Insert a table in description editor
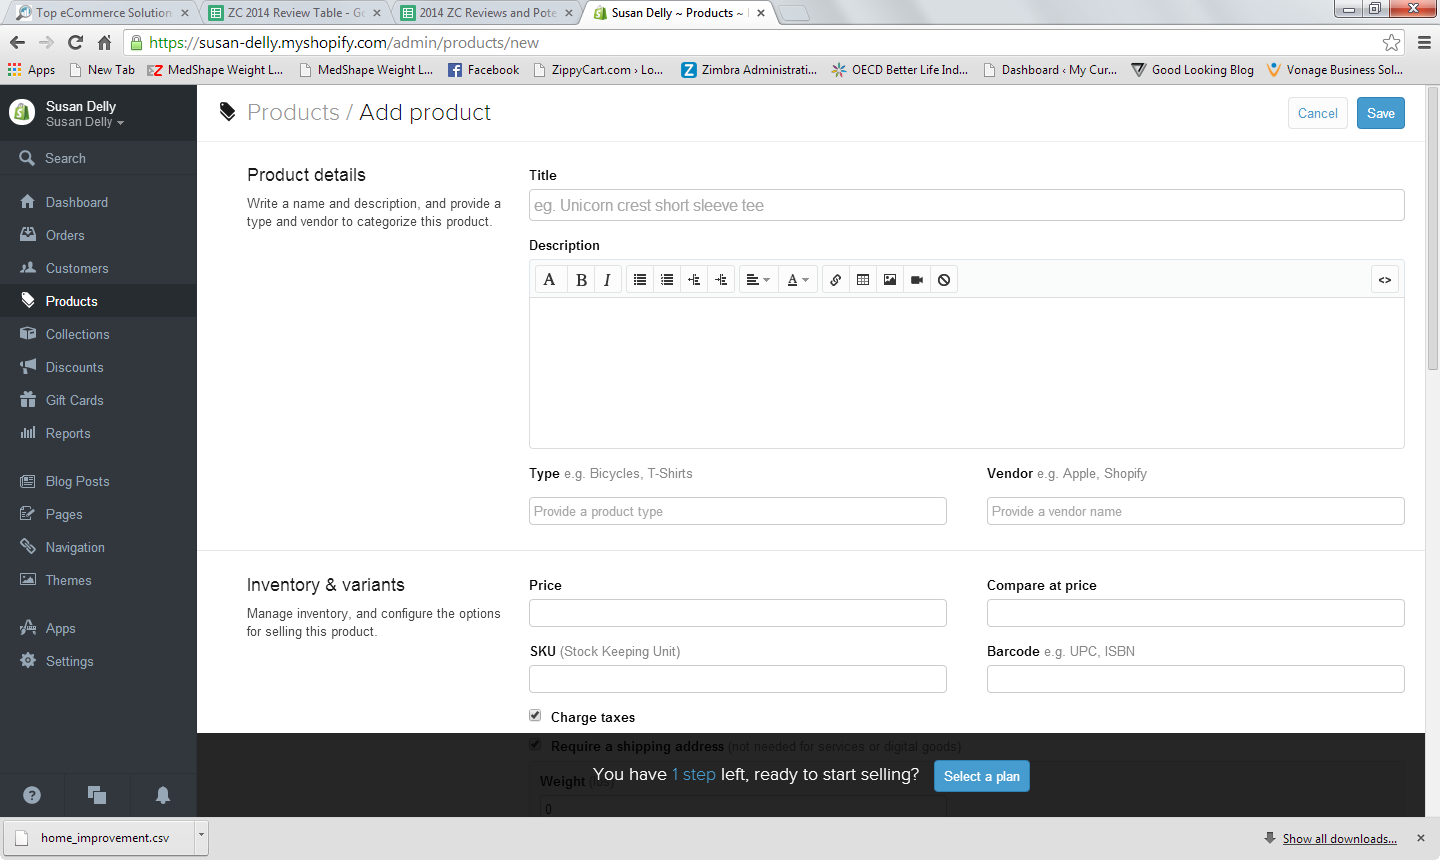This screenshot has height=860, width=1440. (863, 280)
